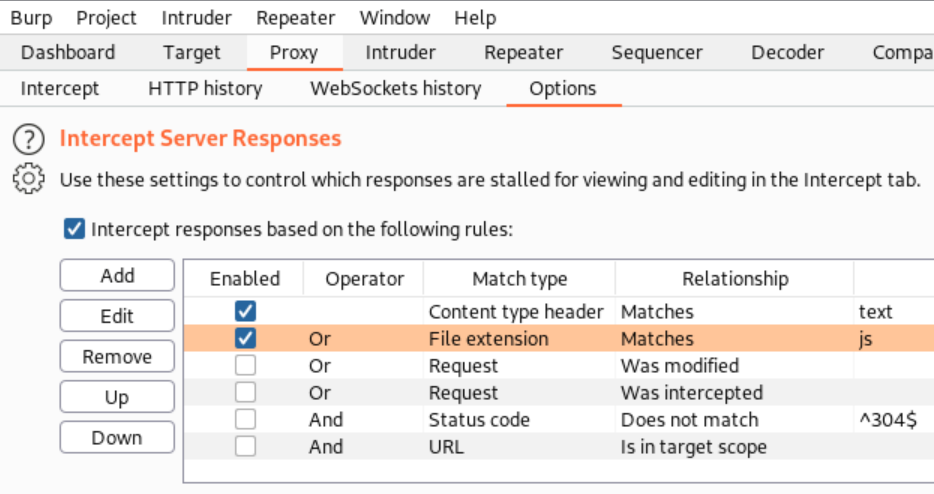Screen dimensions: 934x494
Task: Sort by the Enabled column header
Action: click(x=245, y=279)
